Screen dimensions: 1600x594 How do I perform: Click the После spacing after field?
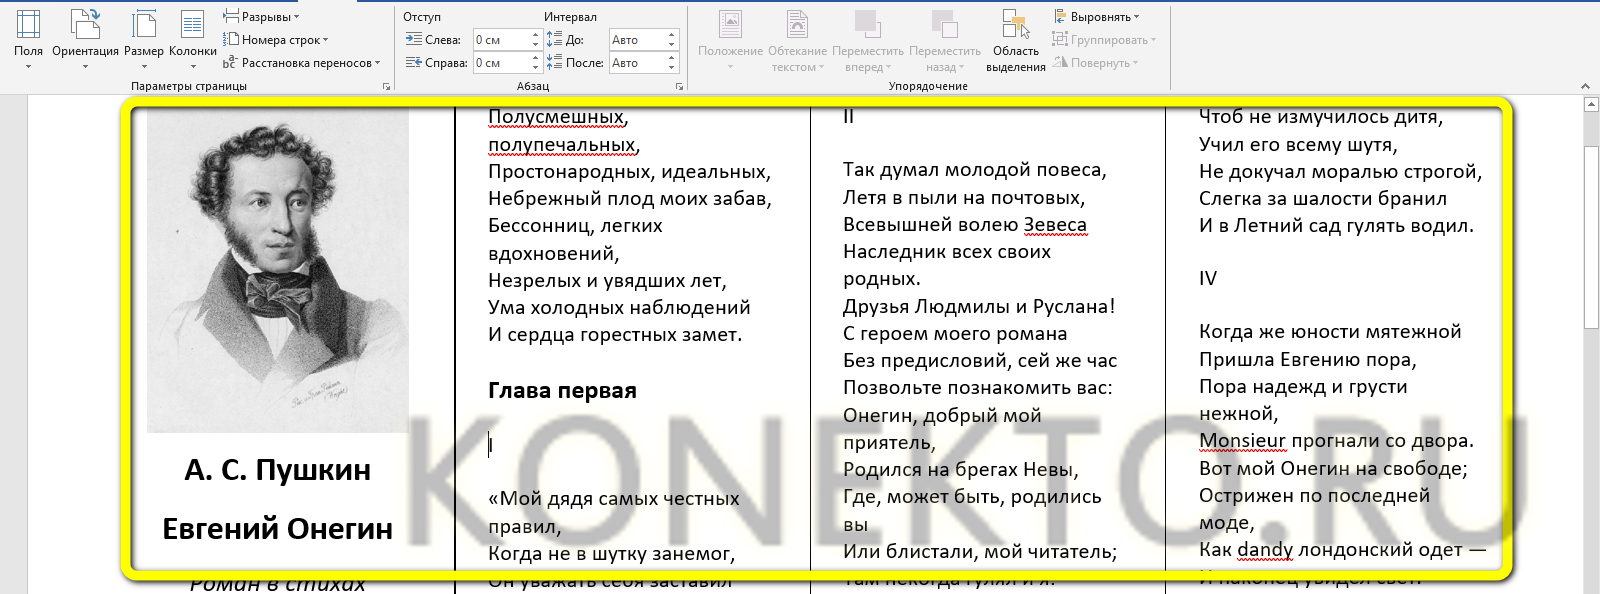[x=637, y=63]
